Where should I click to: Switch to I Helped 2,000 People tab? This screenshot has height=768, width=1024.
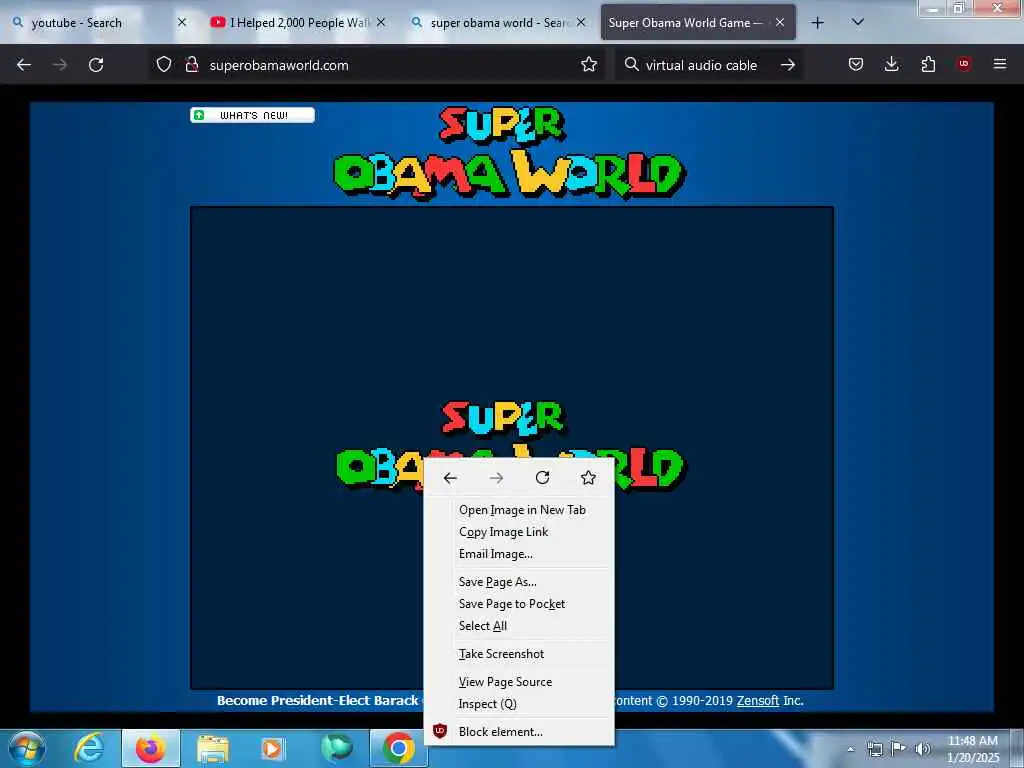(x=300, y=23)
